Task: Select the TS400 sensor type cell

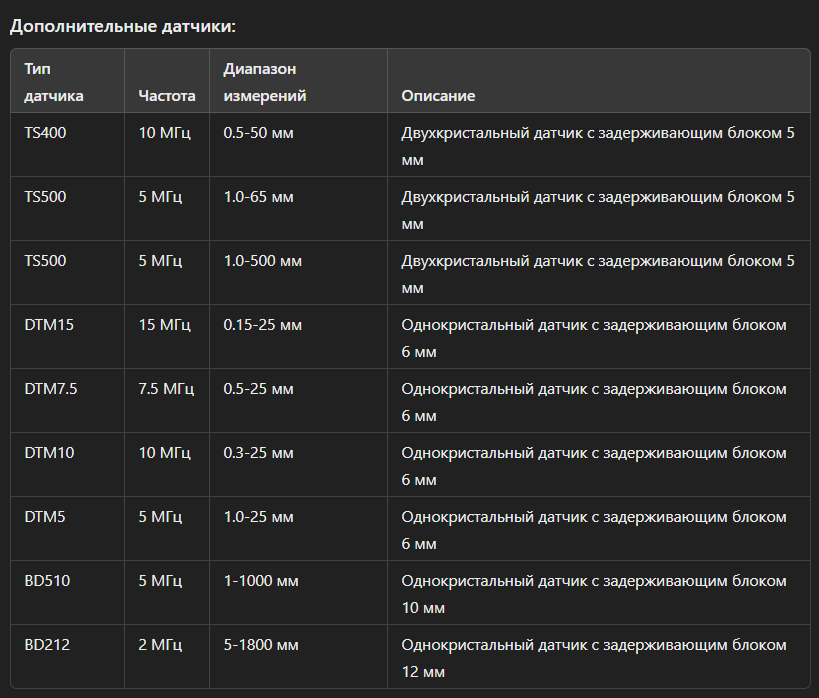Action: click(x=46, y=132)
